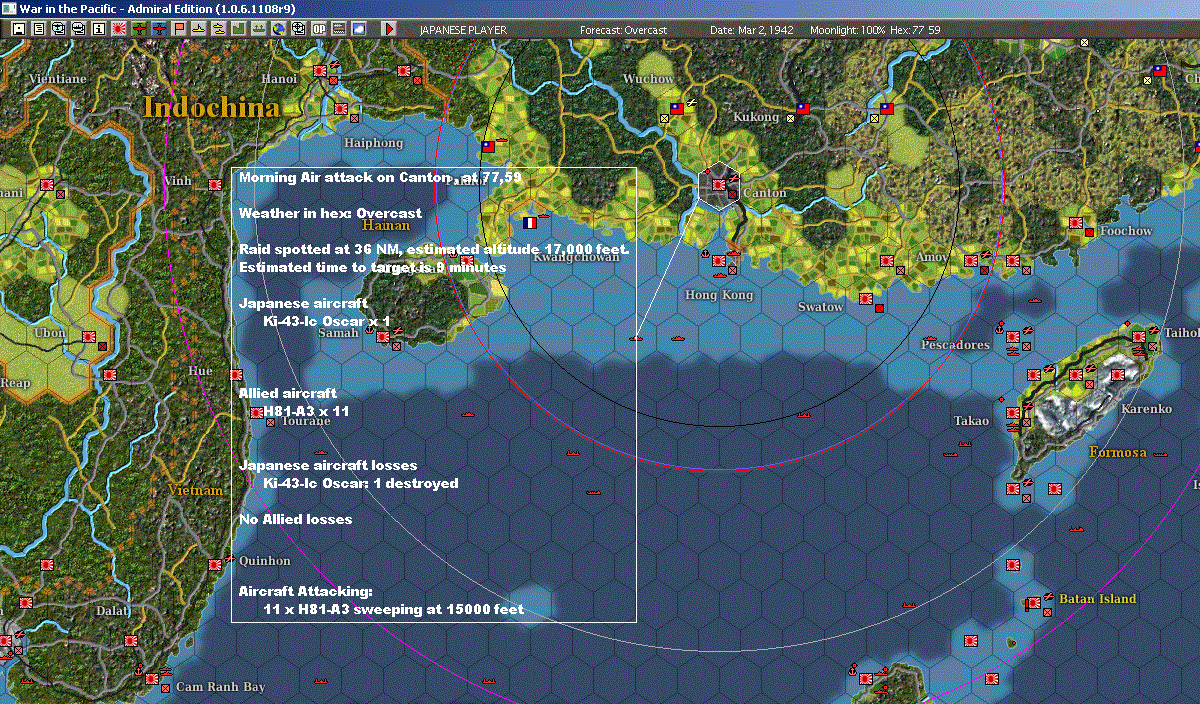Select the red plane on blue background icon
1200x704 pixels.
(159, 29)
